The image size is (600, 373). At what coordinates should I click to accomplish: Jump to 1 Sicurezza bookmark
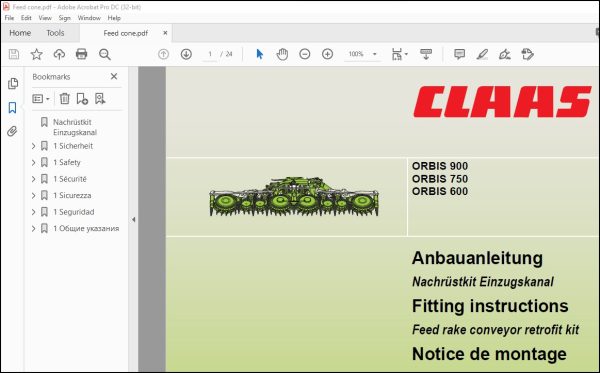tap(72, 195)
